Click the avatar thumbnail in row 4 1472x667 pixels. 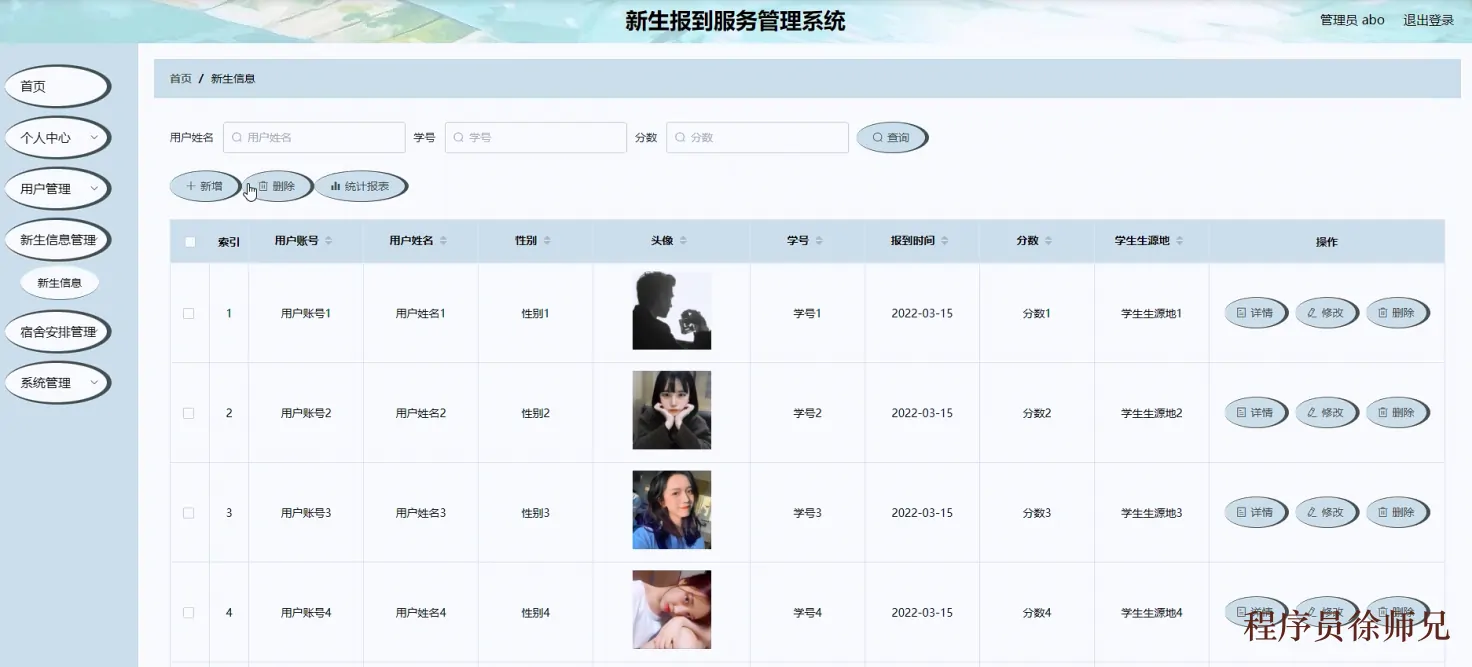click(672, 610)
